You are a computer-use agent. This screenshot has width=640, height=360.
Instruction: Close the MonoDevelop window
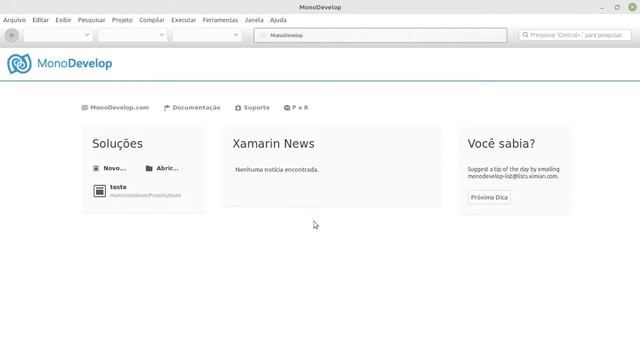click(632, 7)
